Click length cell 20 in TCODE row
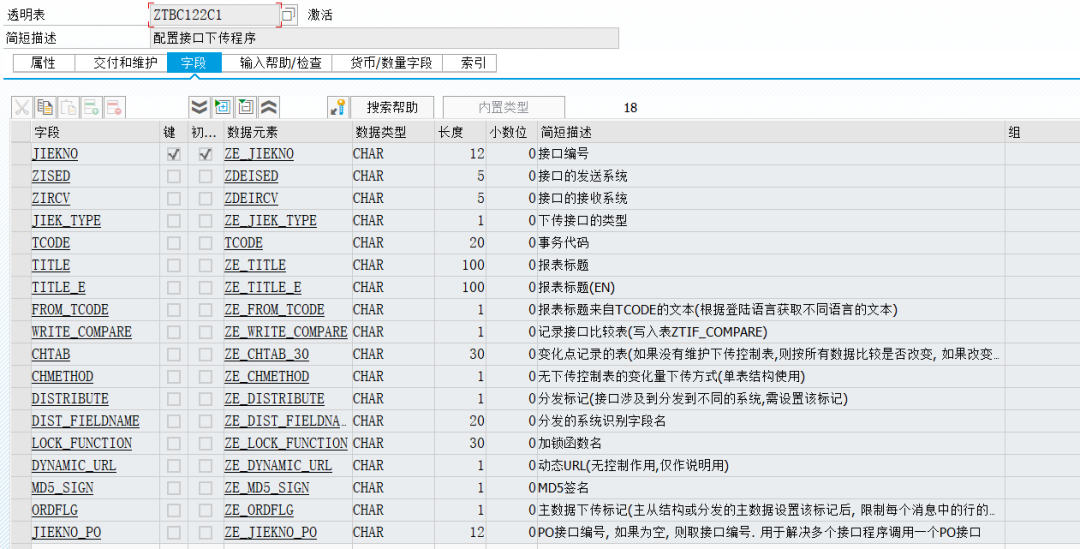 tap(460, 242)
